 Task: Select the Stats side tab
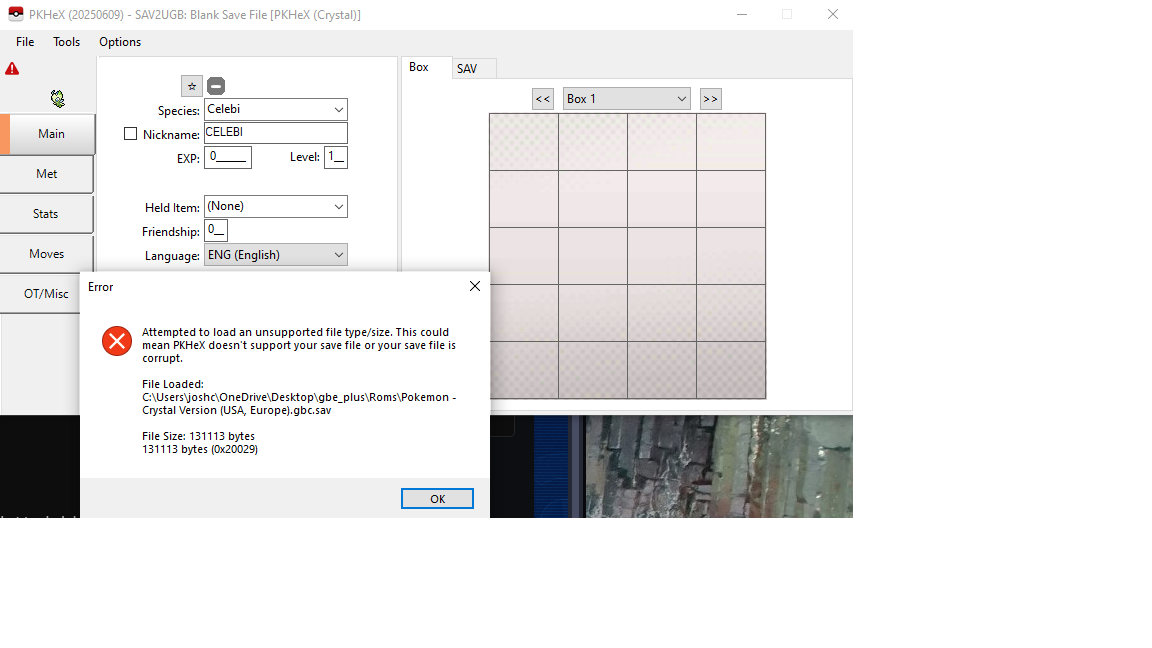[46, 214]
